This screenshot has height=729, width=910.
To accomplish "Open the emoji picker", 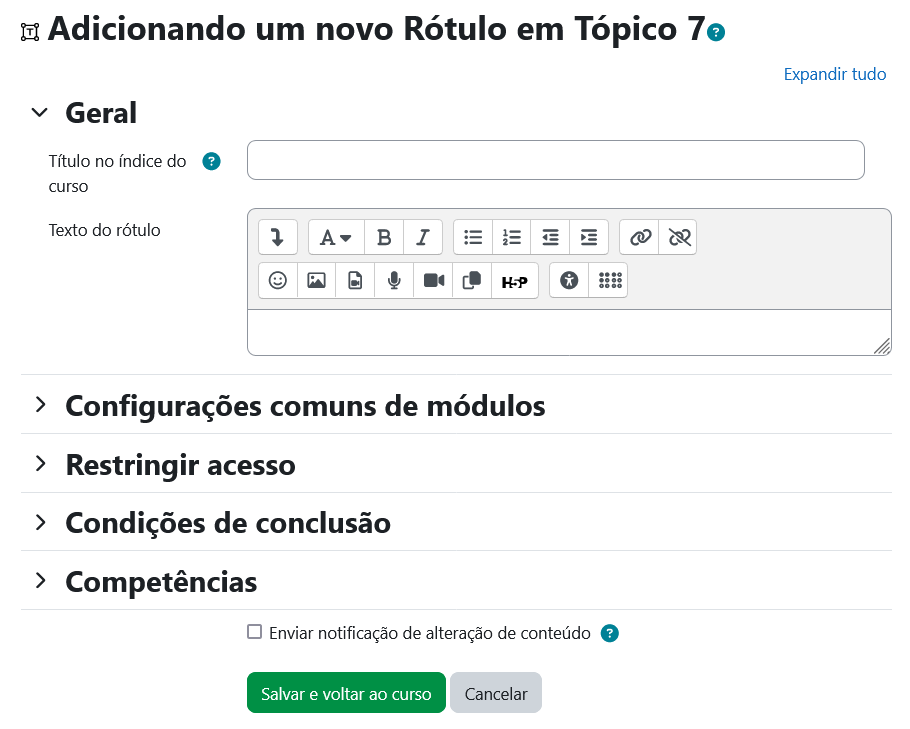I will (278, 281).
